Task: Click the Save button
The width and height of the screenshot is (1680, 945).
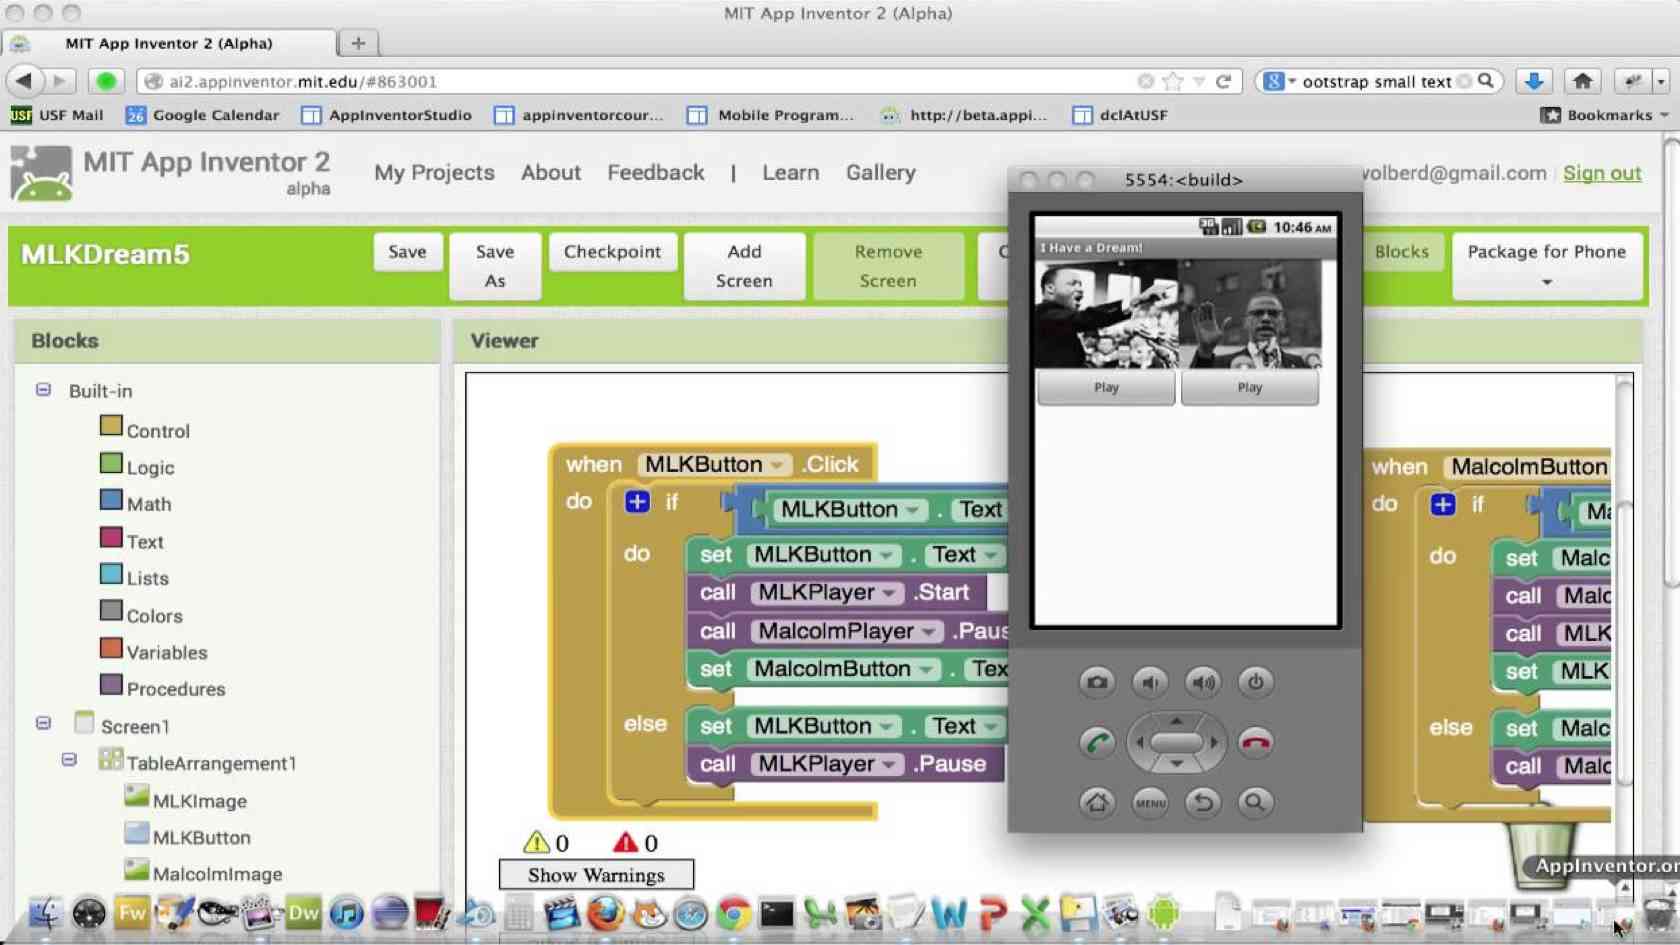Action: tap(407, 252)
